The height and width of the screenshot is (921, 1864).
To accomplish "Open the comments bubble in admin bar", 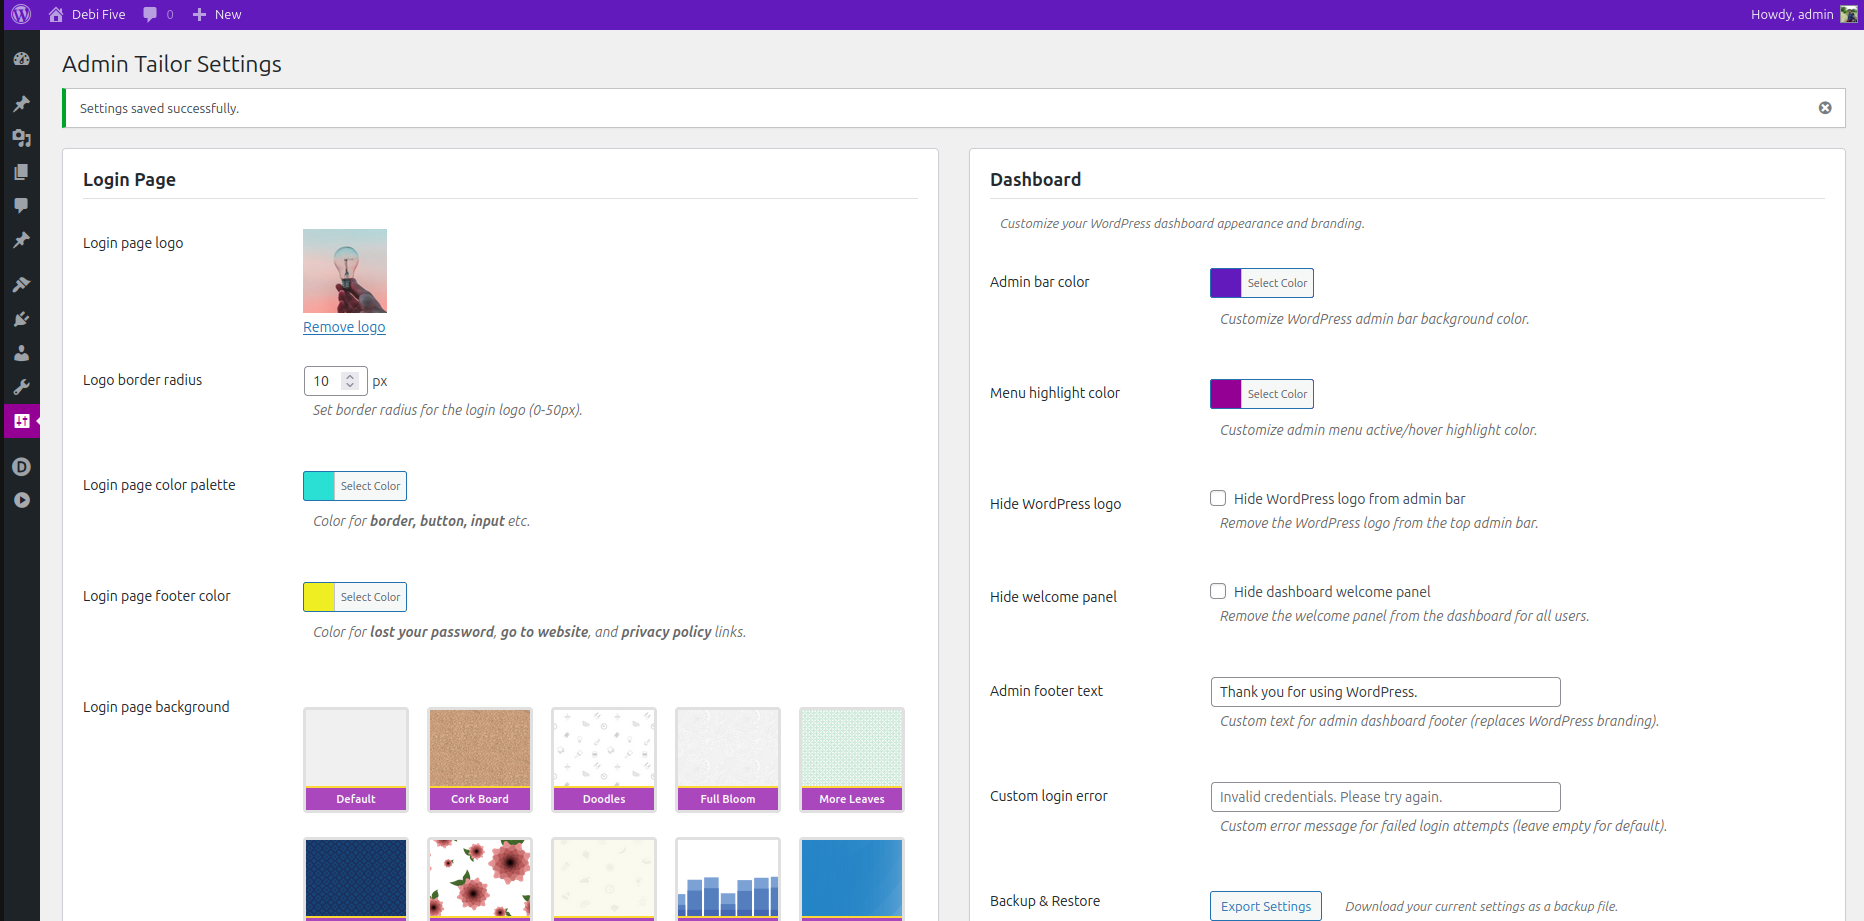I will (x=158, y=14).
